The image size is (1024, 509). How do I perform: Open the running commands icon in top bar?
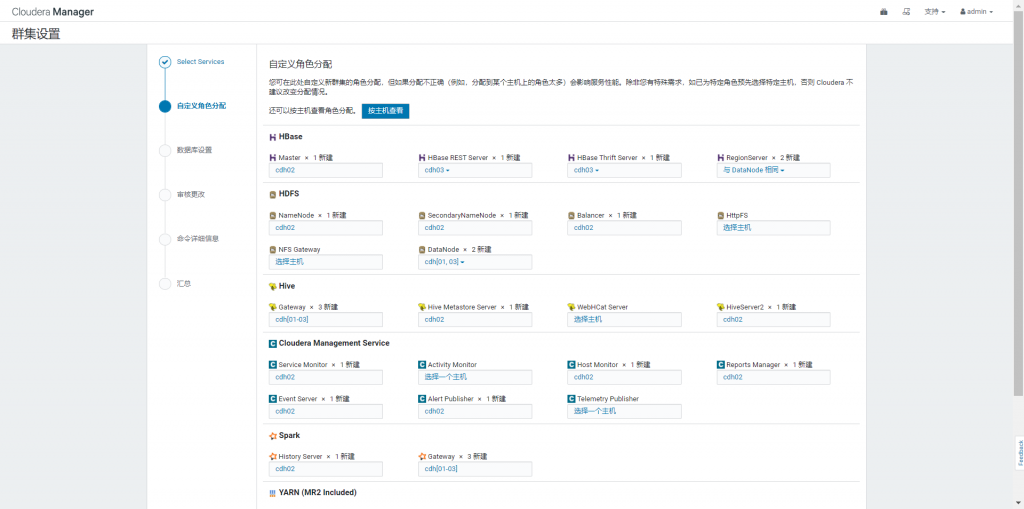tap(906, 12)
